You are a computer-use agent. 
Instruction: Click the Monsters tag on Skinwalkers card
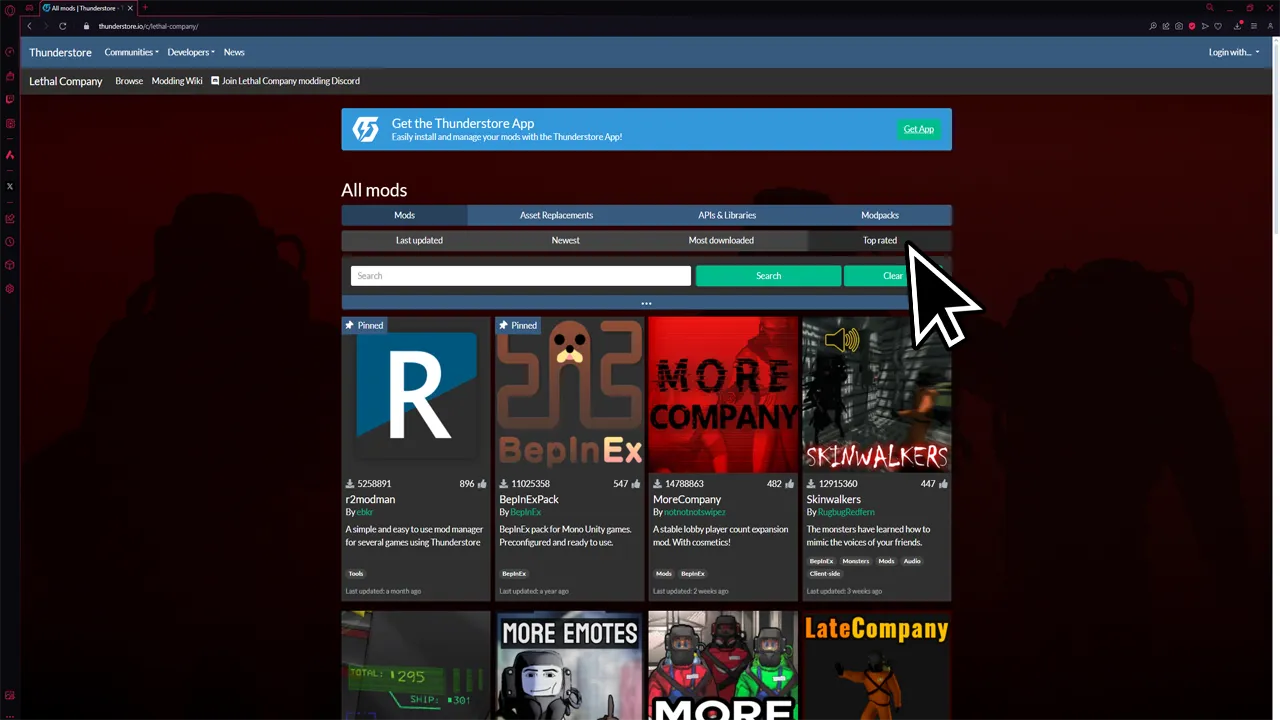coord(856,561)
